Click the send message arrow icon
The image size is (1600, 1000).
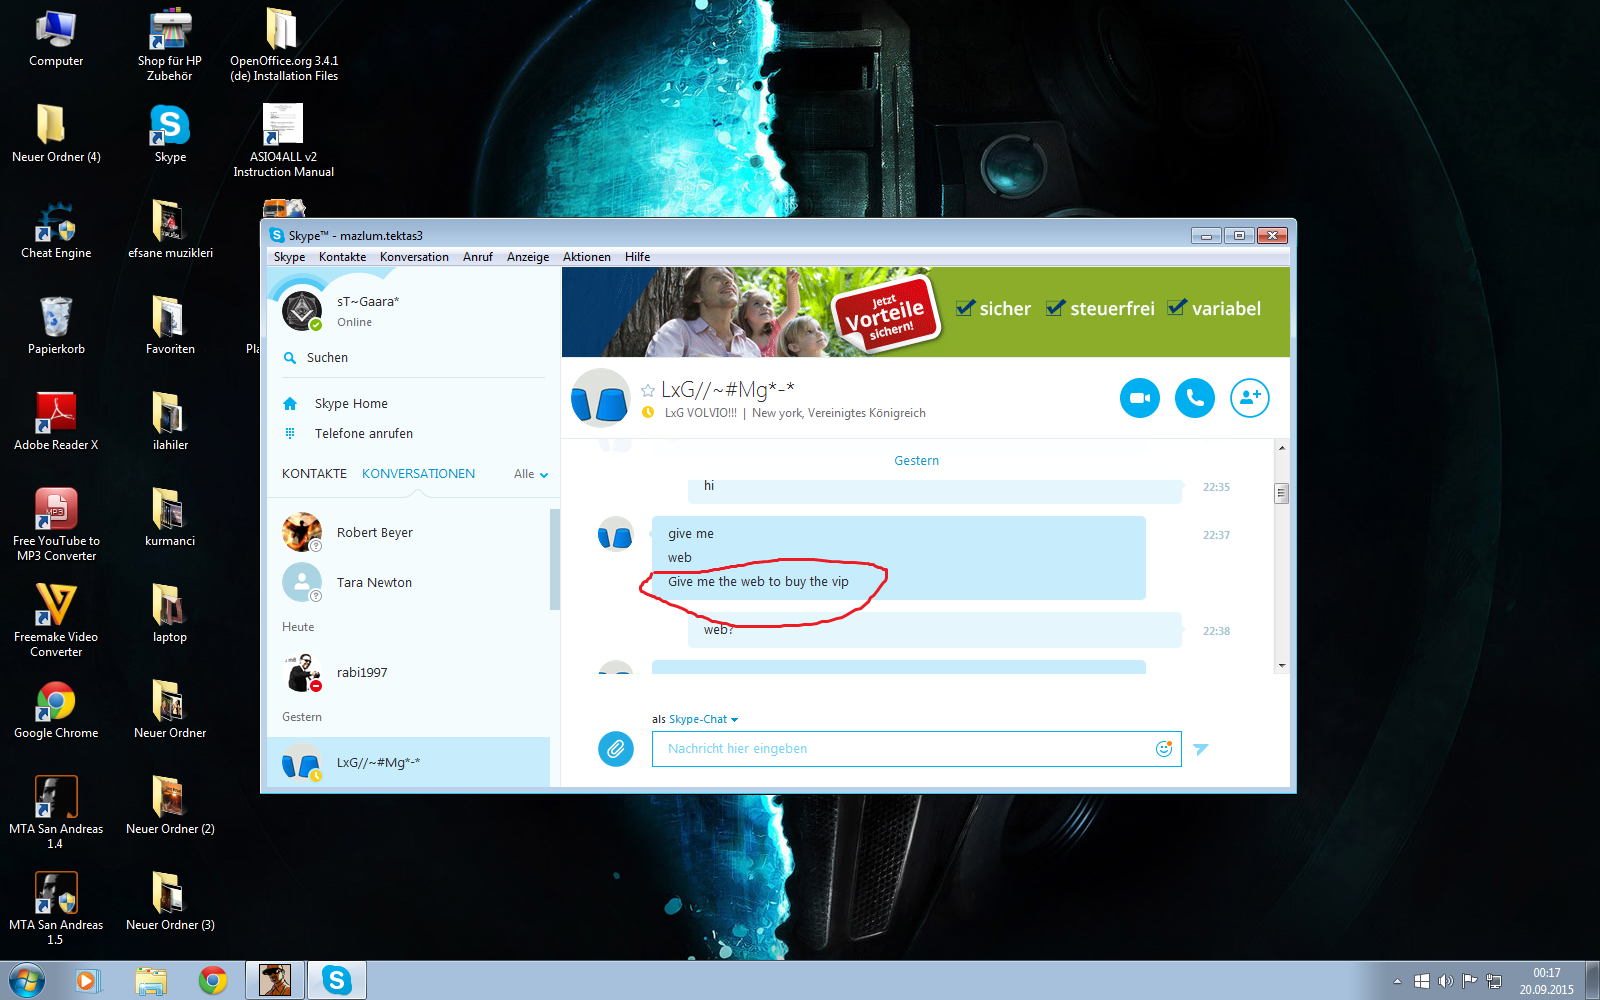pyautogui.click(x=1201, y=749)
